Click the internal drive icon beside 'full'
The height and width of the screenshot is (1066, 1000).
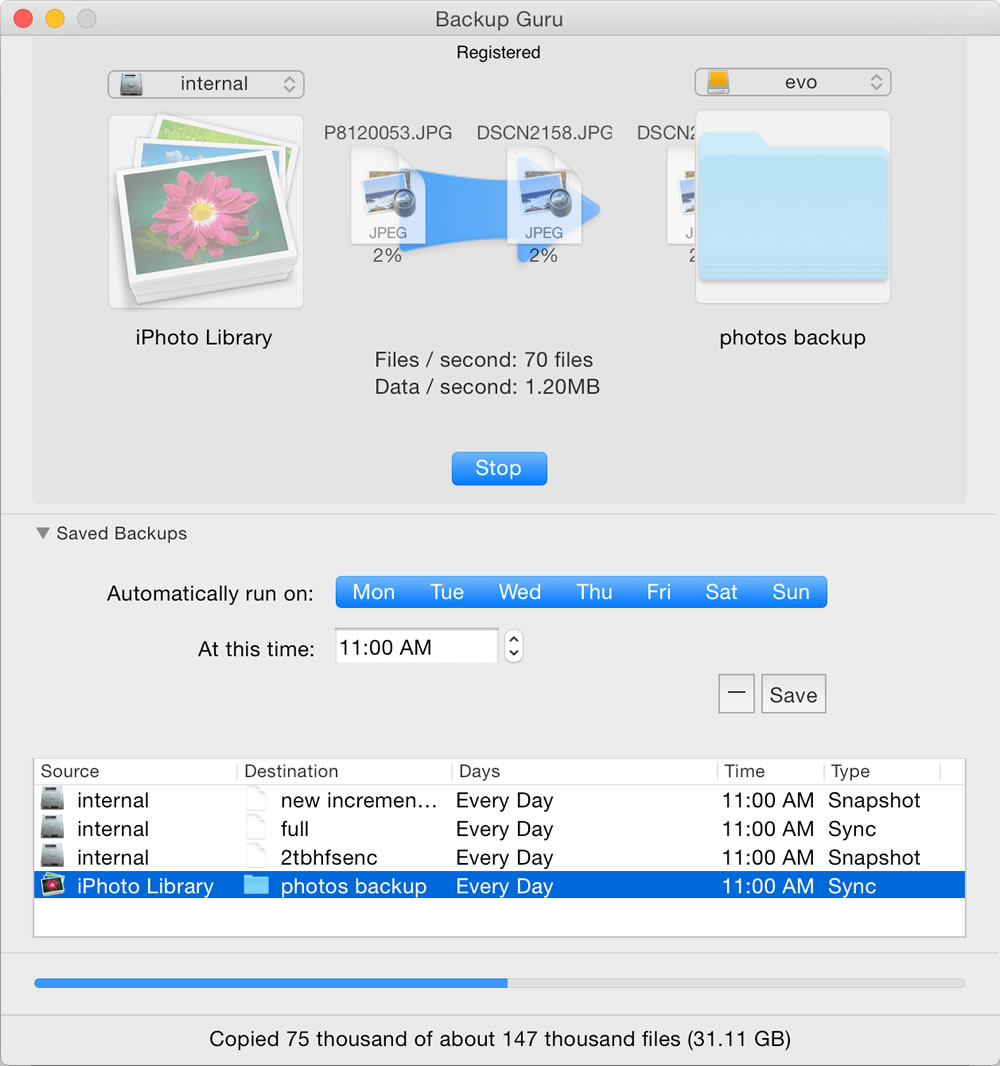(52, 828)
